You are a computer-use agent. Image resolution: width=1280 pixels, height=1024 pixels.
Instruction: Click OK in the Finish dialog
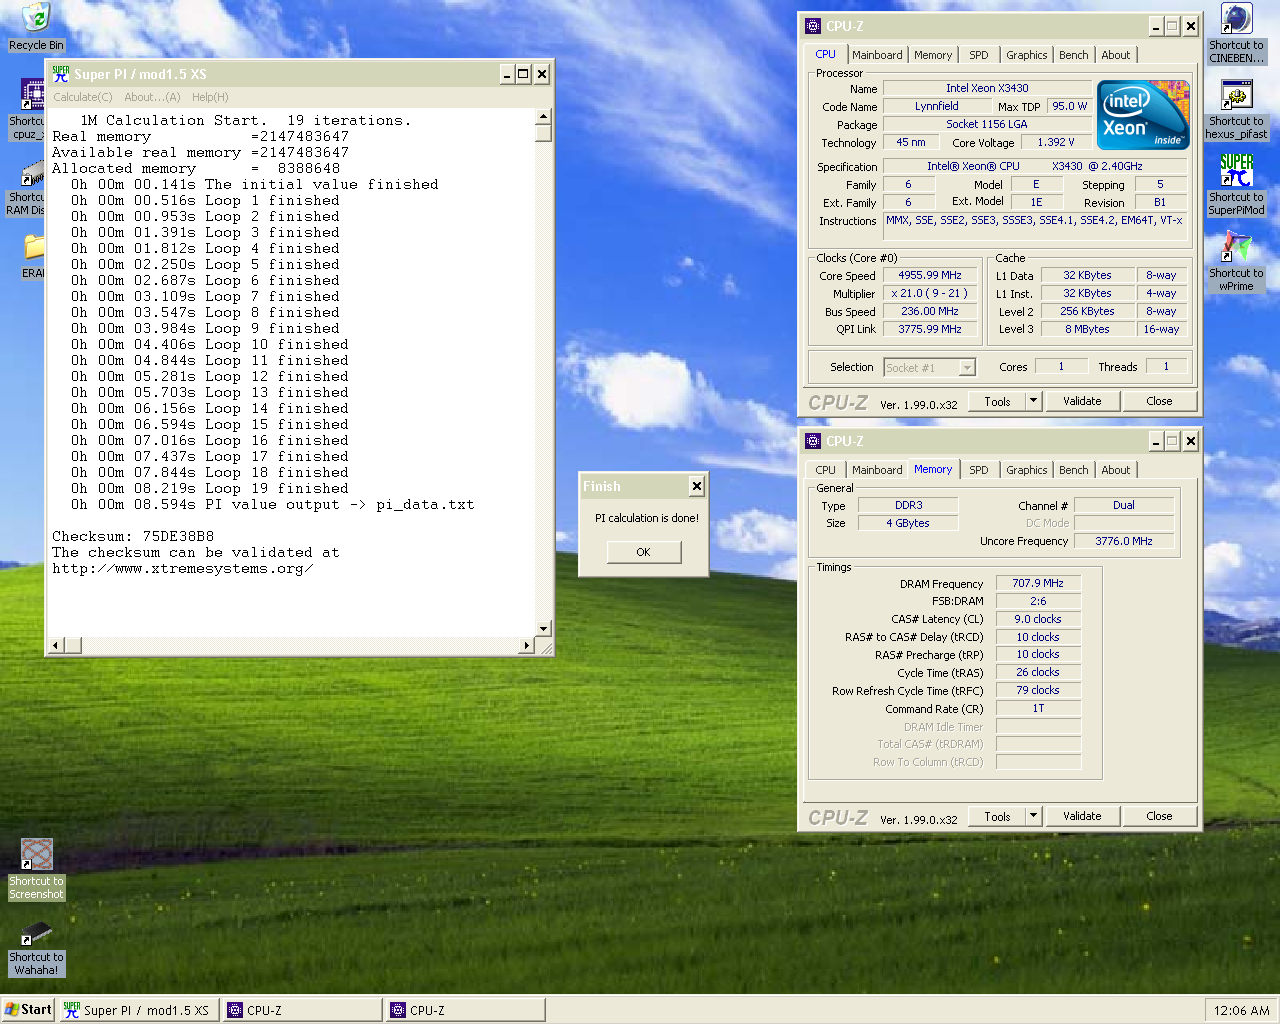pos(643,552)
